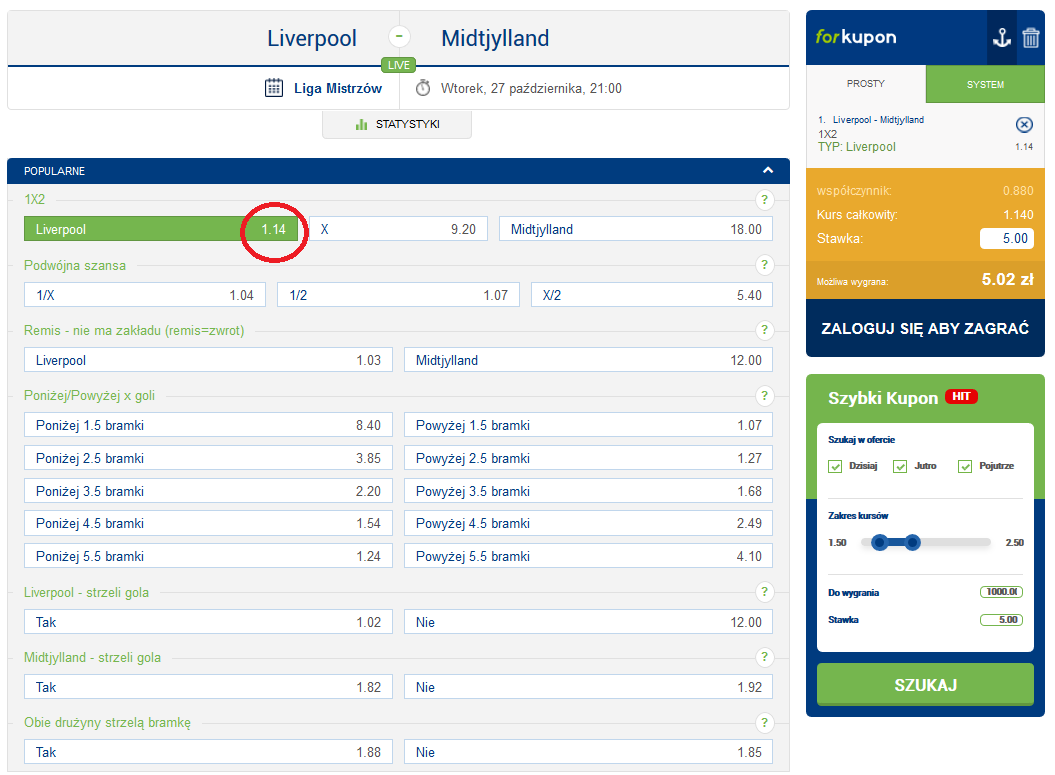Open the Liga Mistrzów league link

(338, 88)
